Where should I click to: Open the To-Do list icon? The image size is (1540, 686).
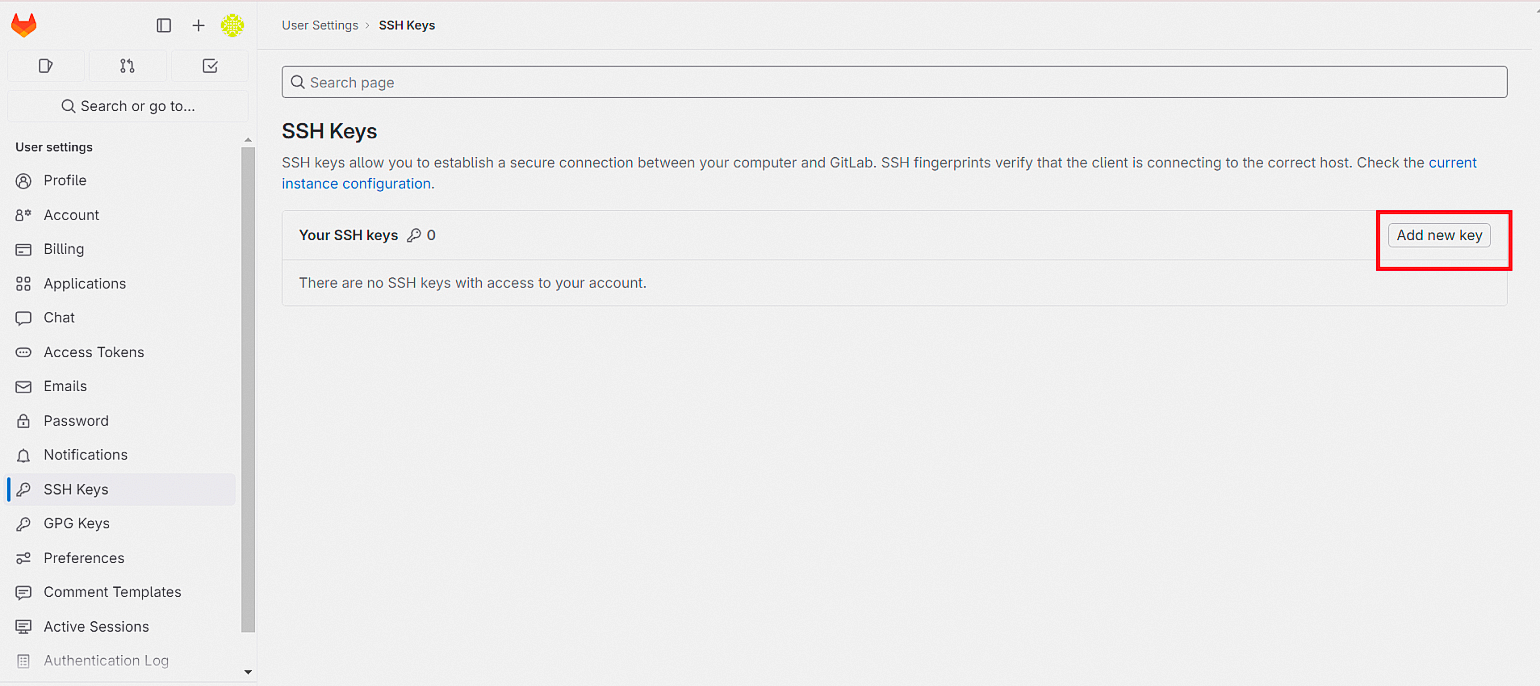210,66
